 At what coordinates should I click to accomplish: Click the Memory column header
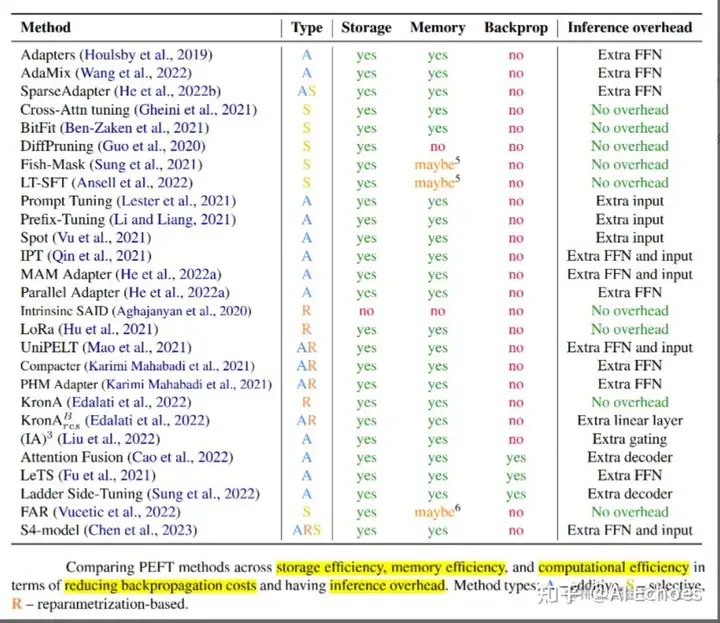(438, 28)
